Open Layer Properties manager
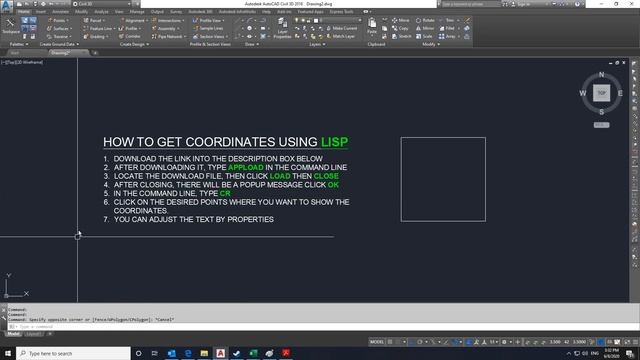The height and width of the screenshot is (360, 640). click(282, 28)
